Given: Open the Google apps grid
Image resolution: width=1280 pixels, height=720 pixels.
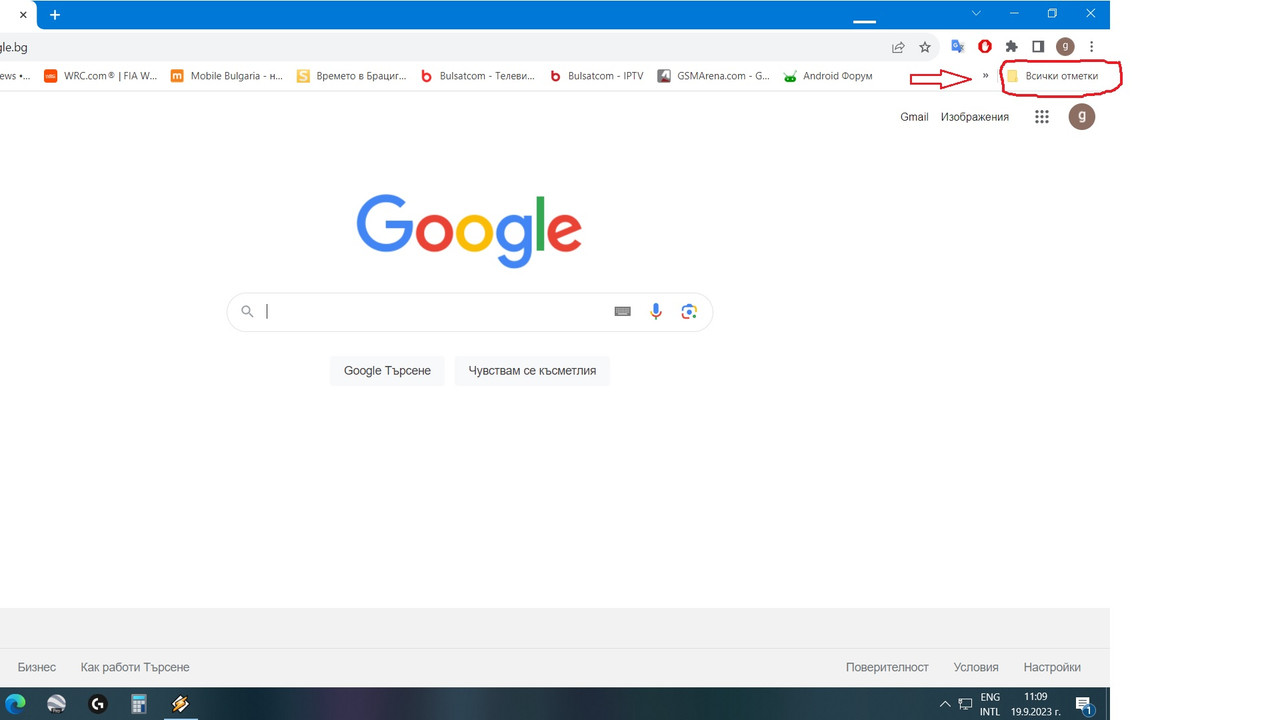Looking at the screenshot, I should 1041,117.
